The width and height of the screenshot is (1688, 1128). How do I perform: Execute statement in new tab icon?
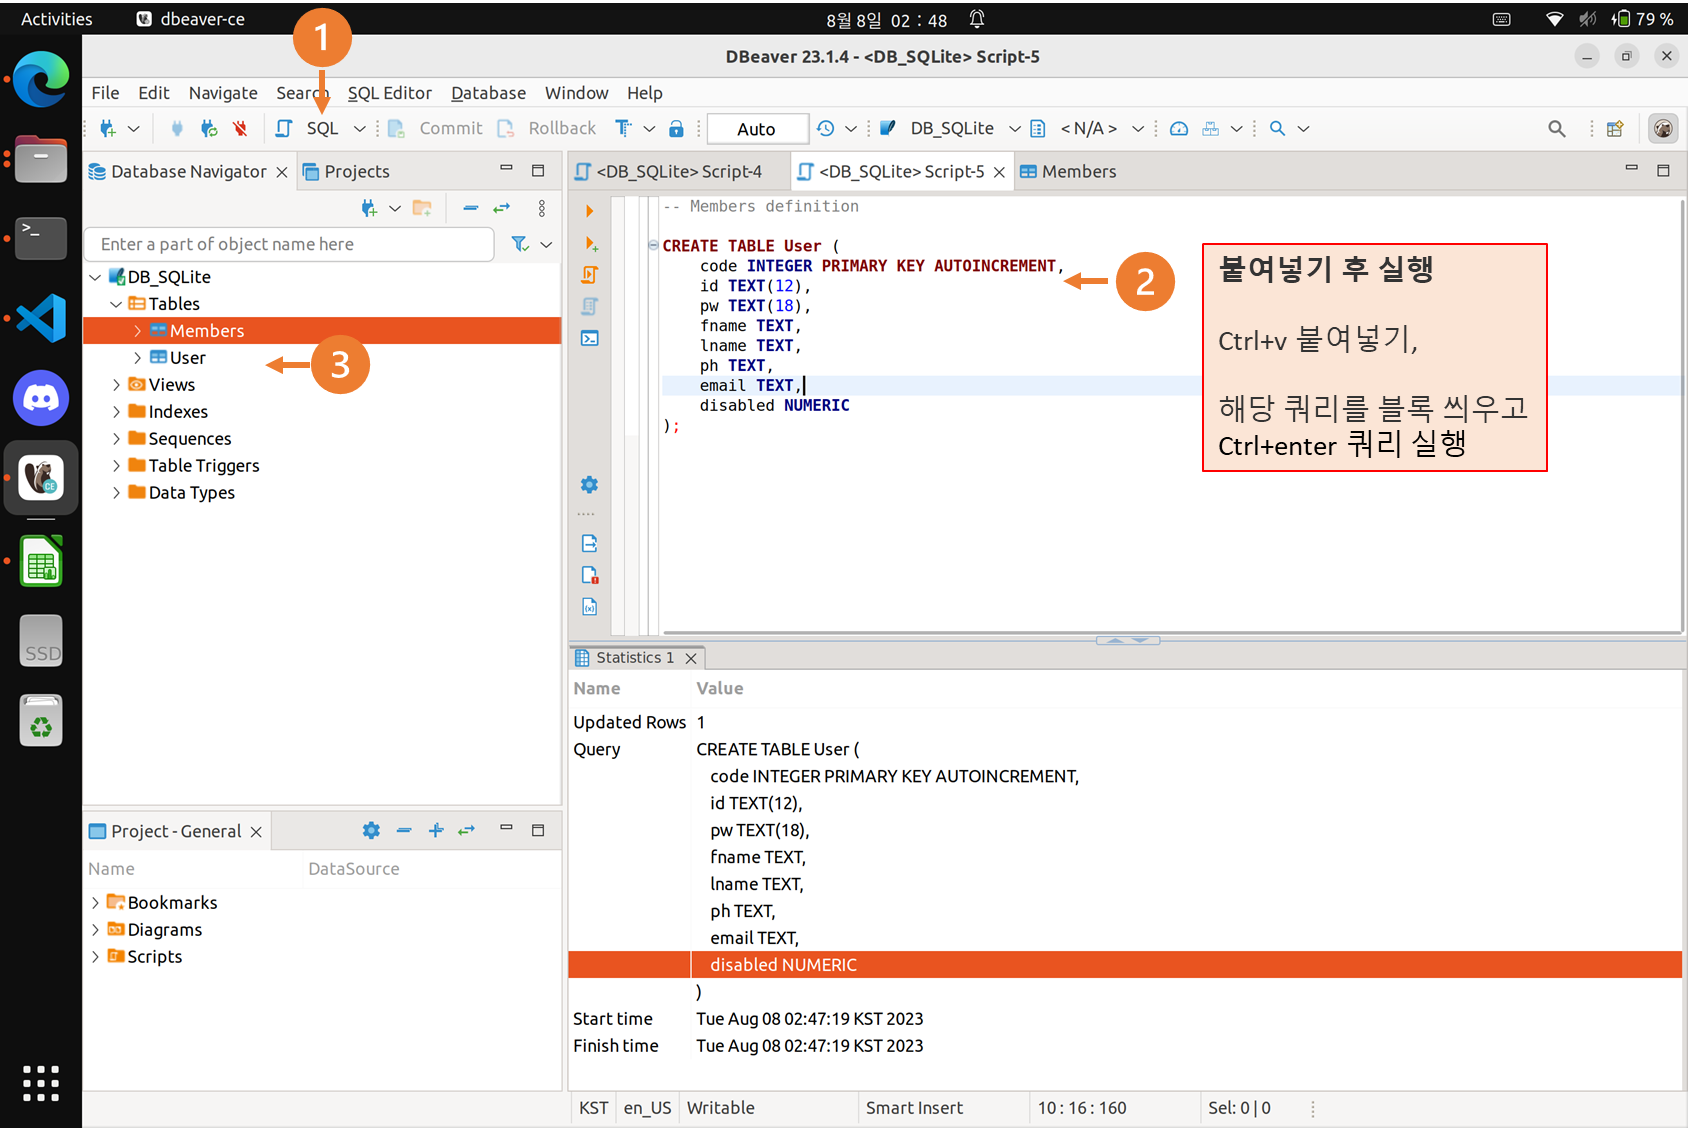(x=590, y=243)
